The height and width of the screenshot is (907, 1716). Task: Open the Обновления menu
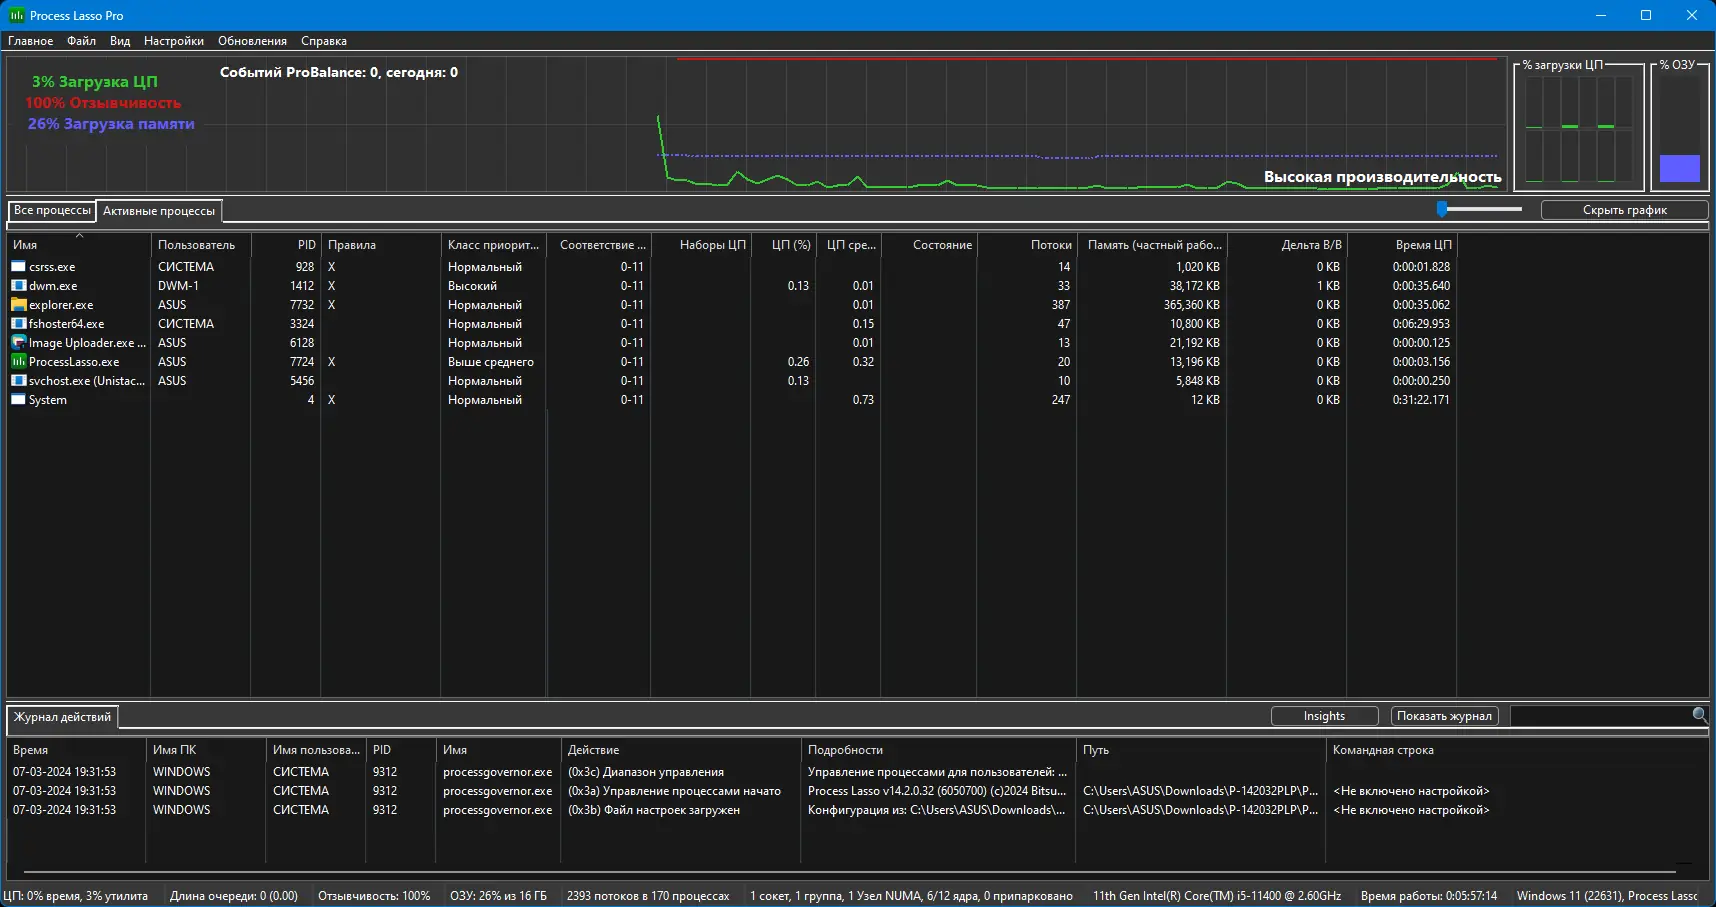[253, 41]
